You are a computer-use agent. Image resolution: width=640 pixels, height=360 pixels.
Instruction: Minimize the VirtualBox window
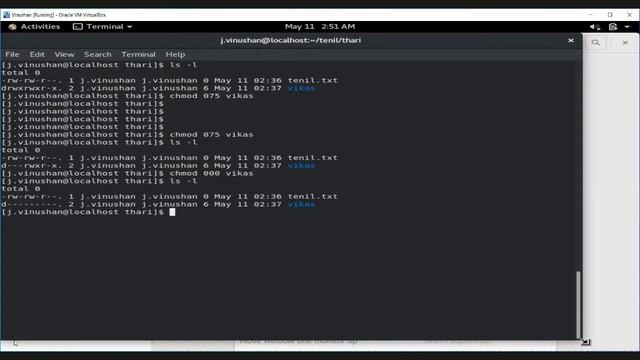tap(590, 15)
